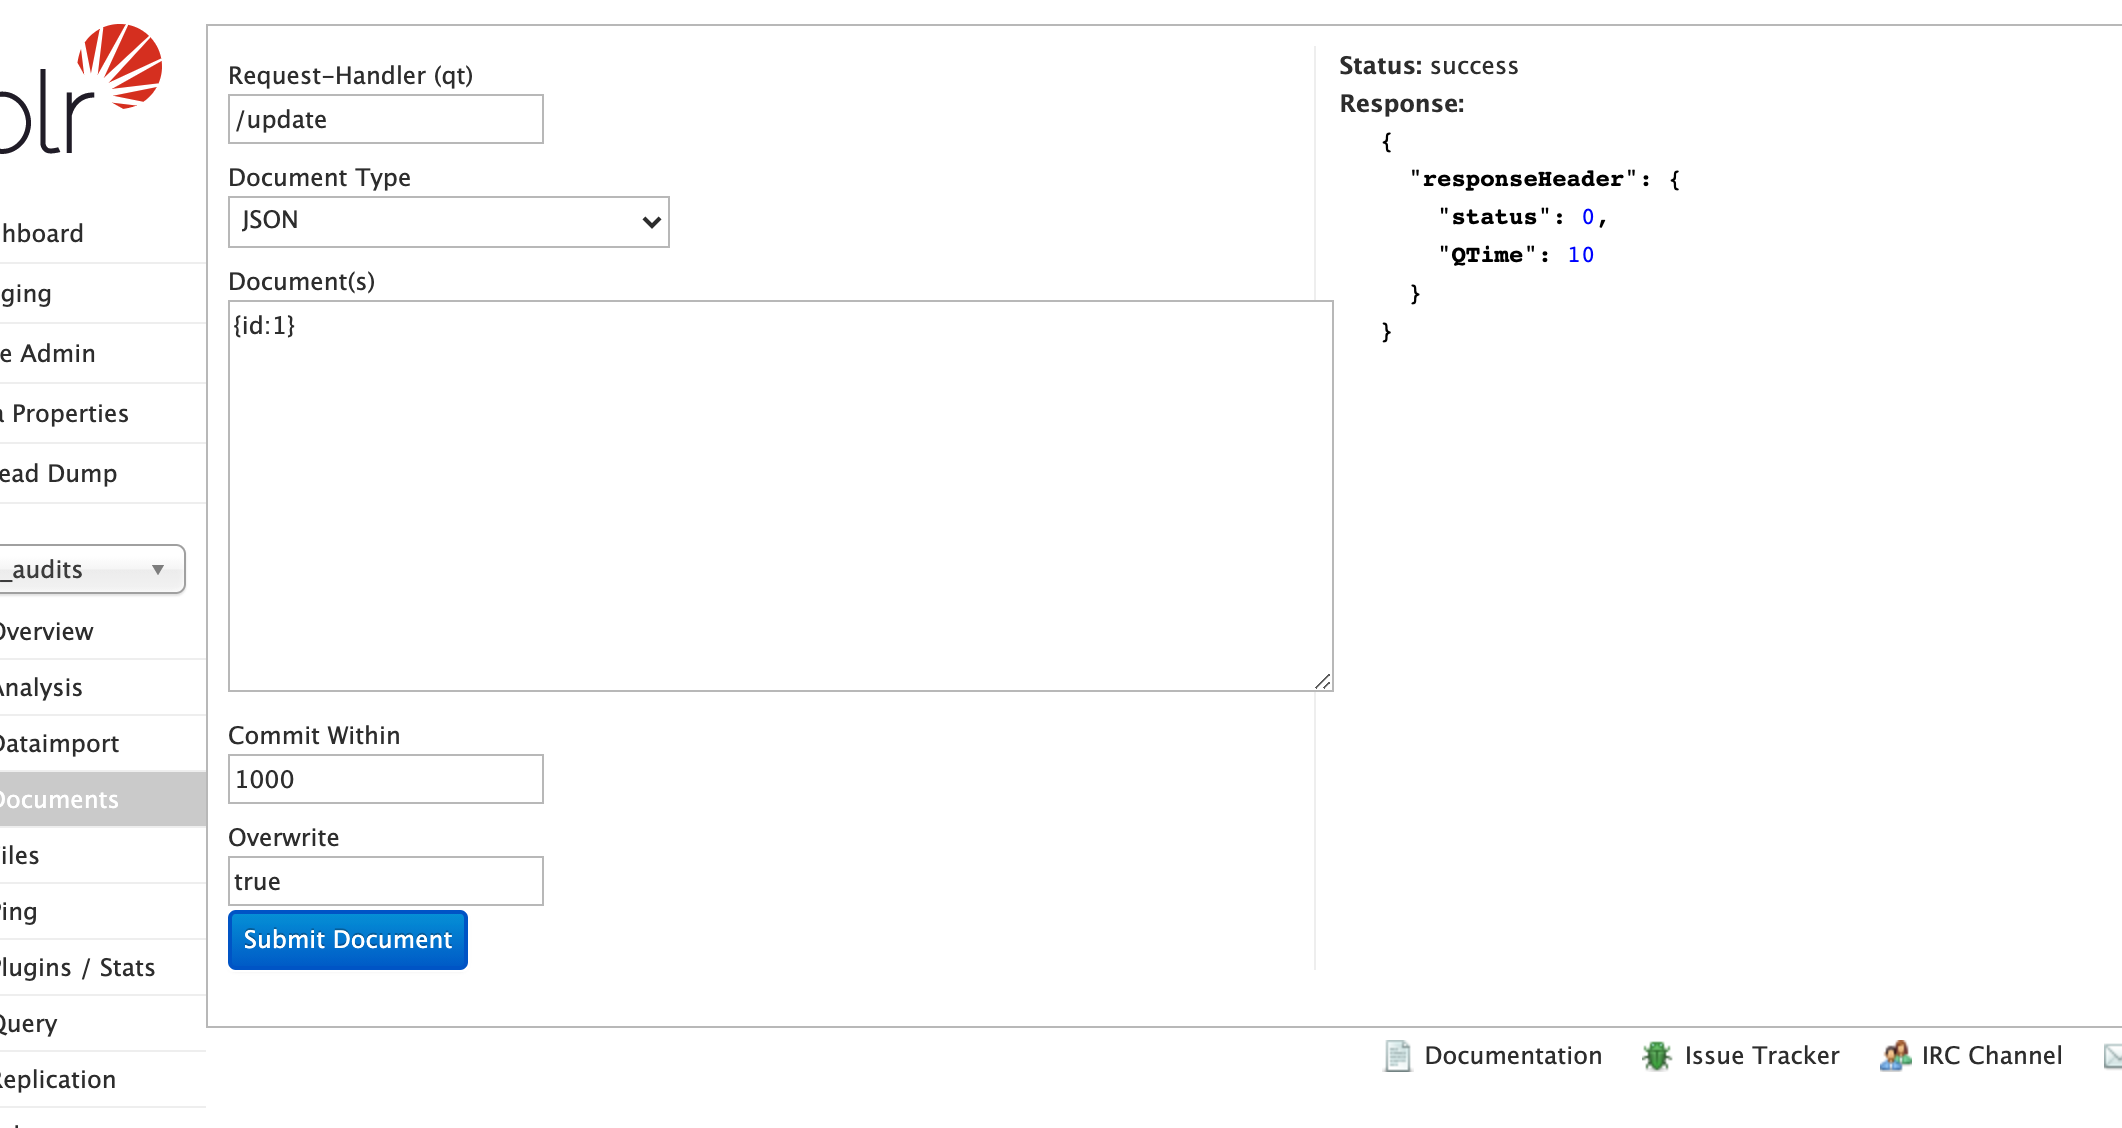Click the IRC Channel people icon
Screen dimensions: 2122x1128
(x=1895, y=1056)
